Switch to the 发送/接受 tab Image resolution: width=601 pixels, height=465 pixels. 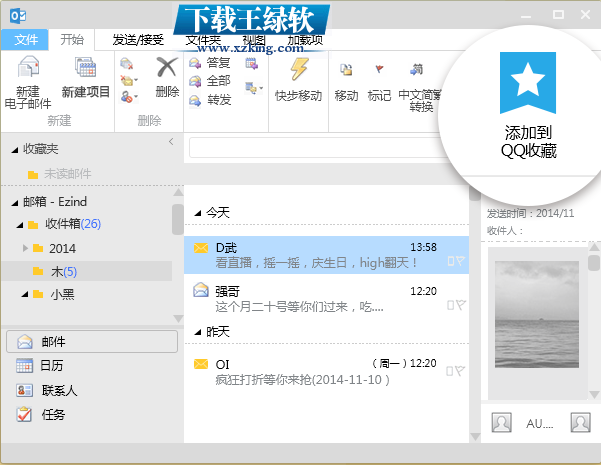(138, 39)
